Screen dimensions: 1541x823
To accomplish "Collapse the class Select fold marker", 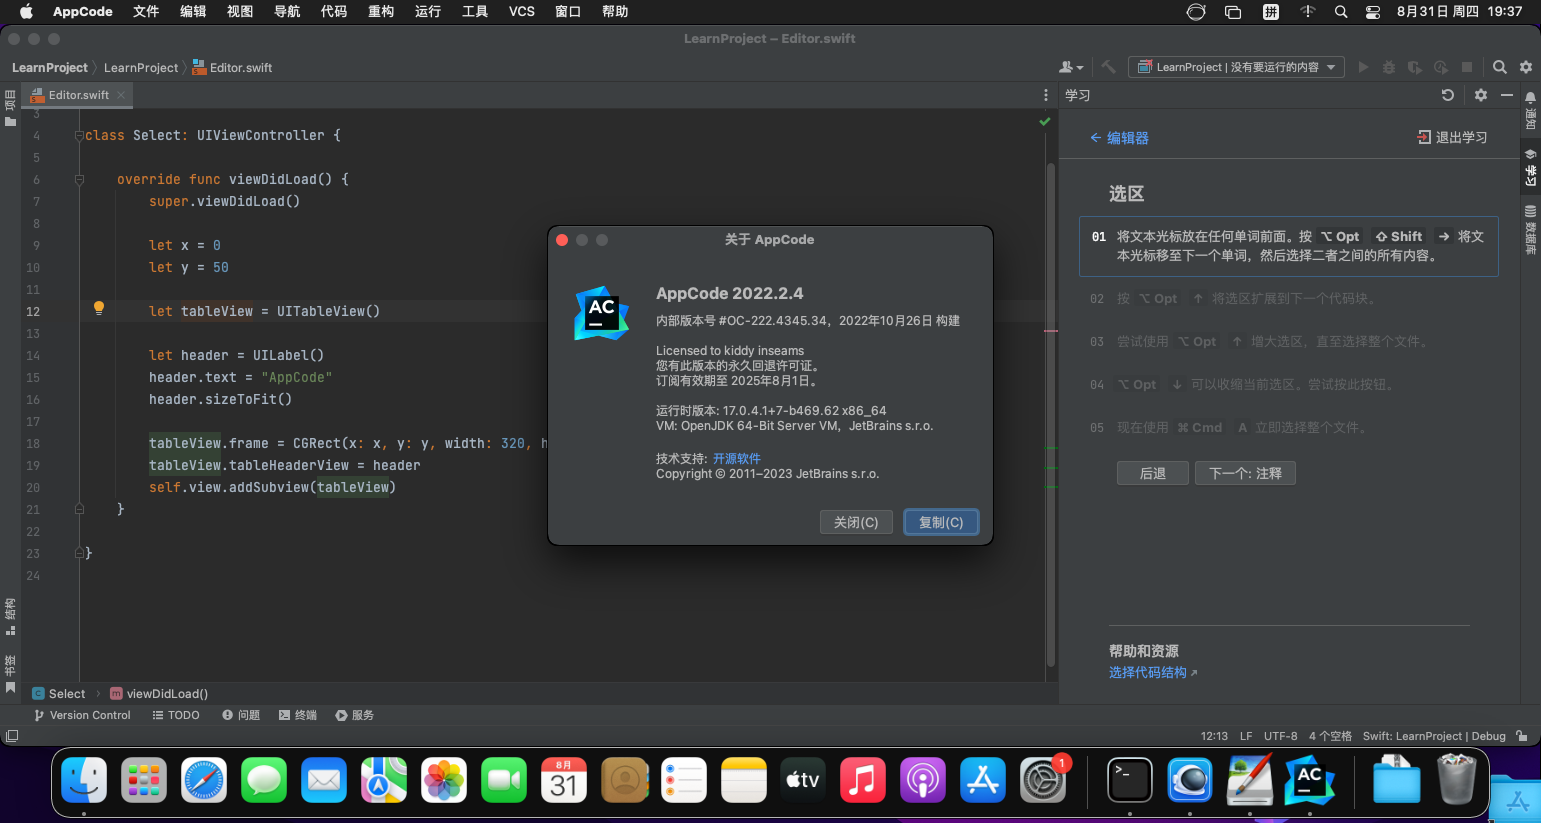I will tap(79, 136).
